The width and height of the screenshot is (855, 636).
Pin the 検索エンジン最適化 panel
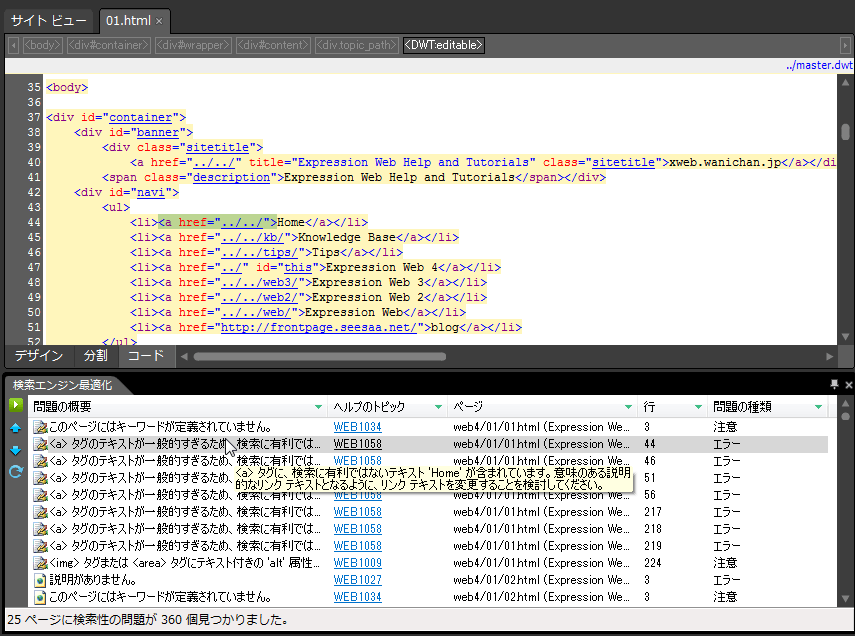click(x=834, y=385)
